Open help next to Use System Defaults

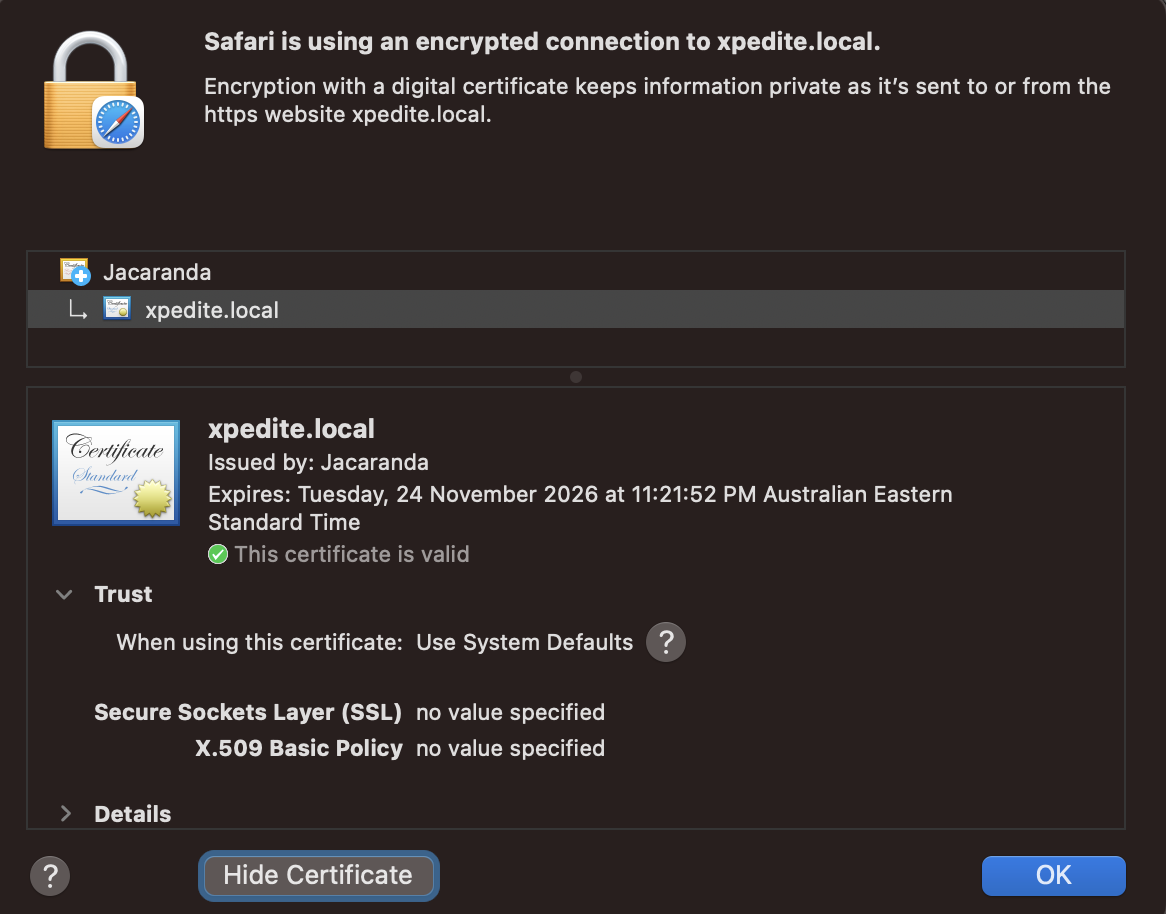tap(666, 642)
